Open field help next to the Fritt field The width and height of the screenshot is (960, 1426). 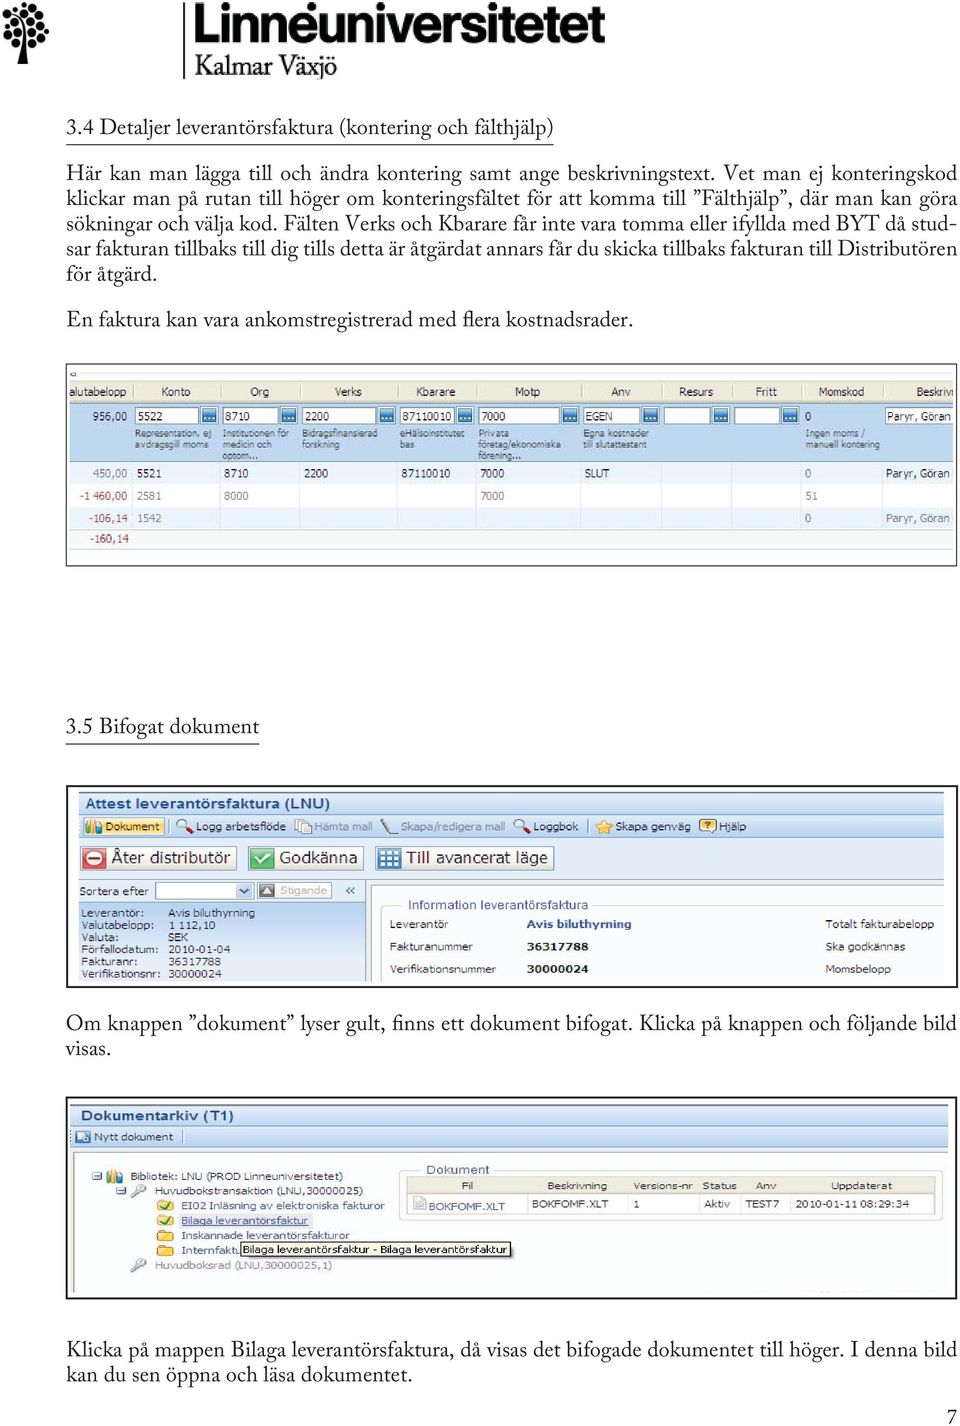(x=790, y=416)
